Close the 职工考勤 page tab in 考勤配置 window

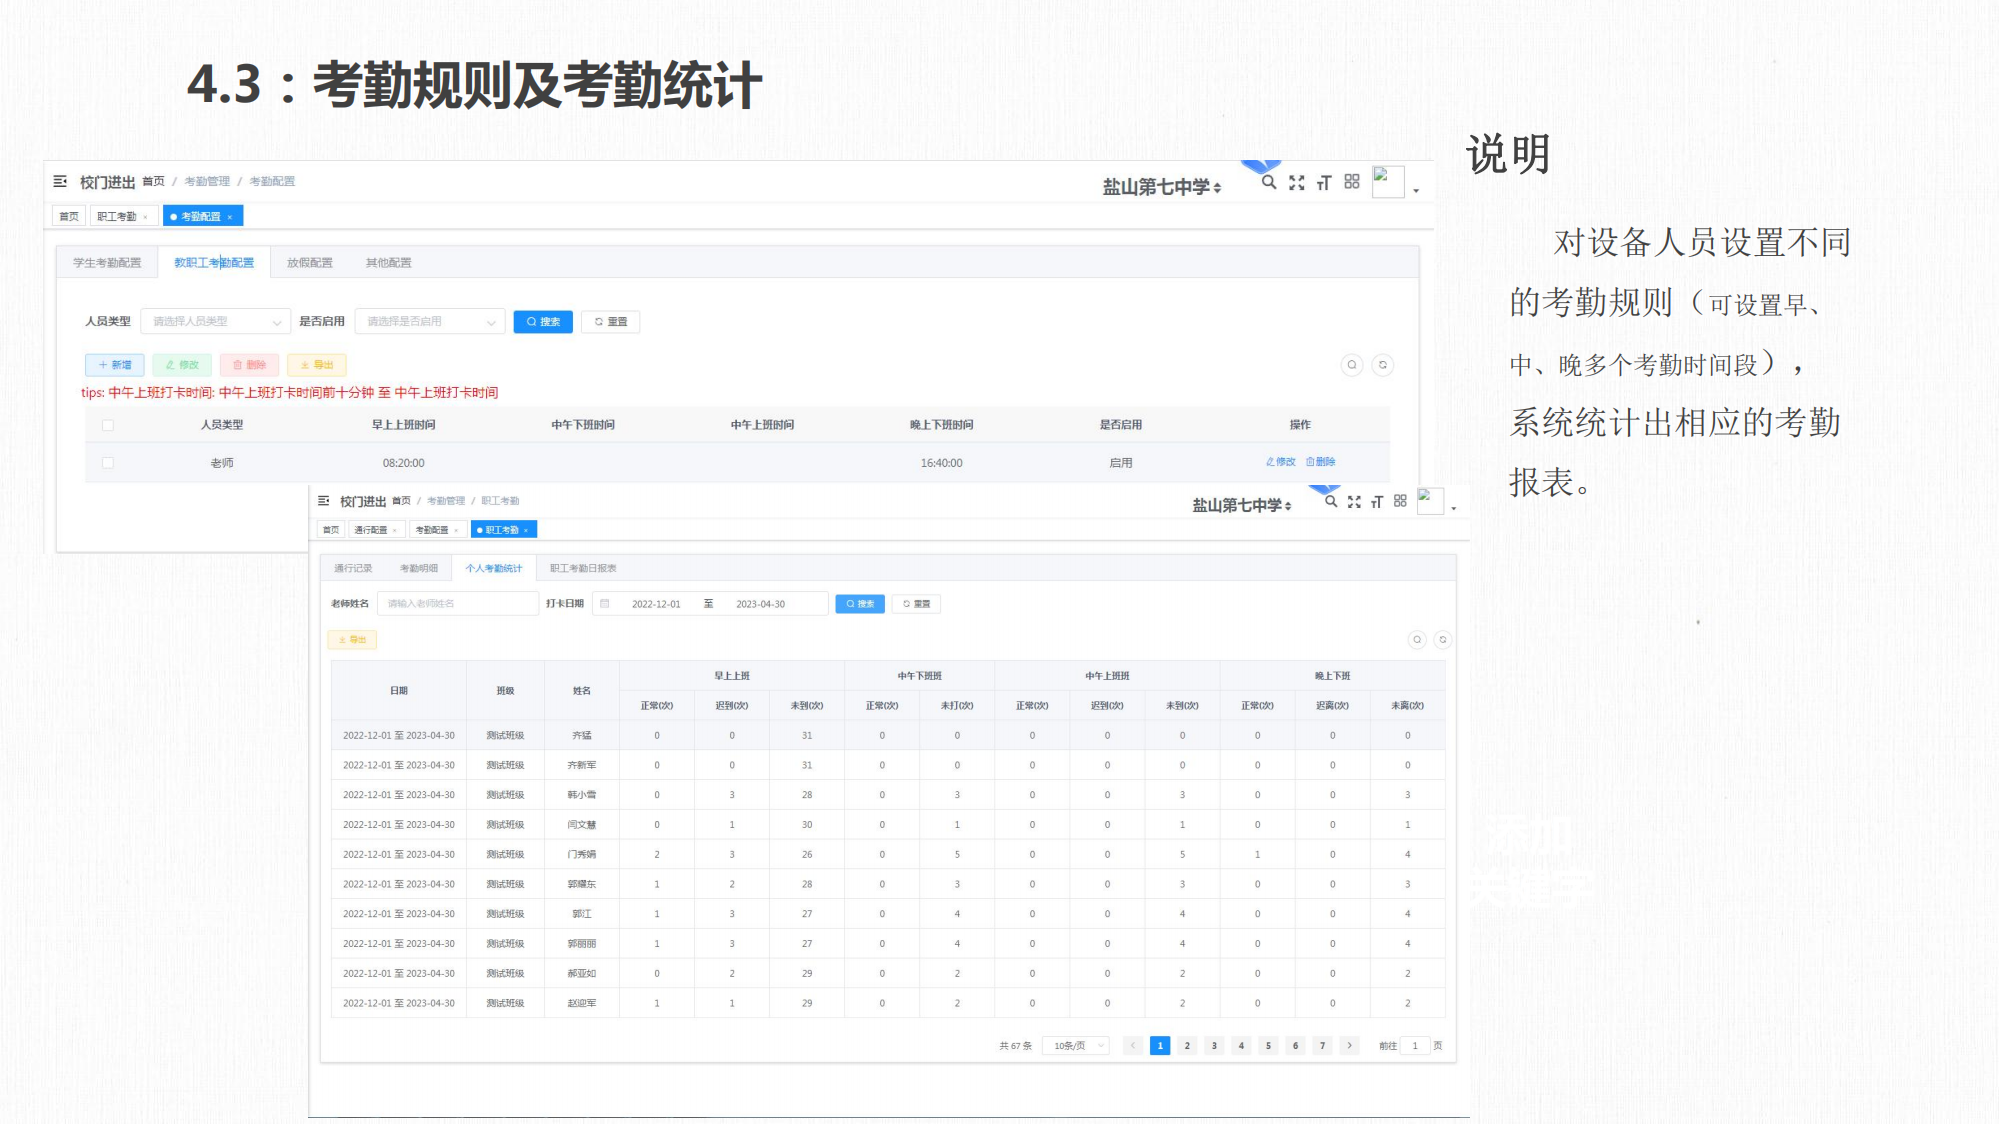click(145, 217)
